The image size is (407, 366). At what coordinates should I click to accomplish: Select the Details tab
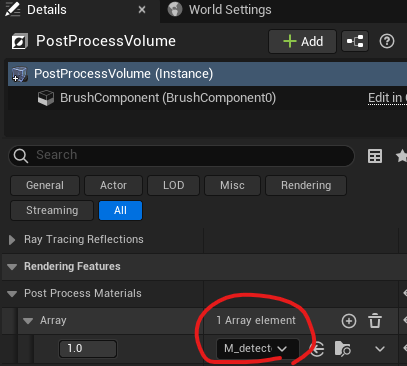click(47, 10)
